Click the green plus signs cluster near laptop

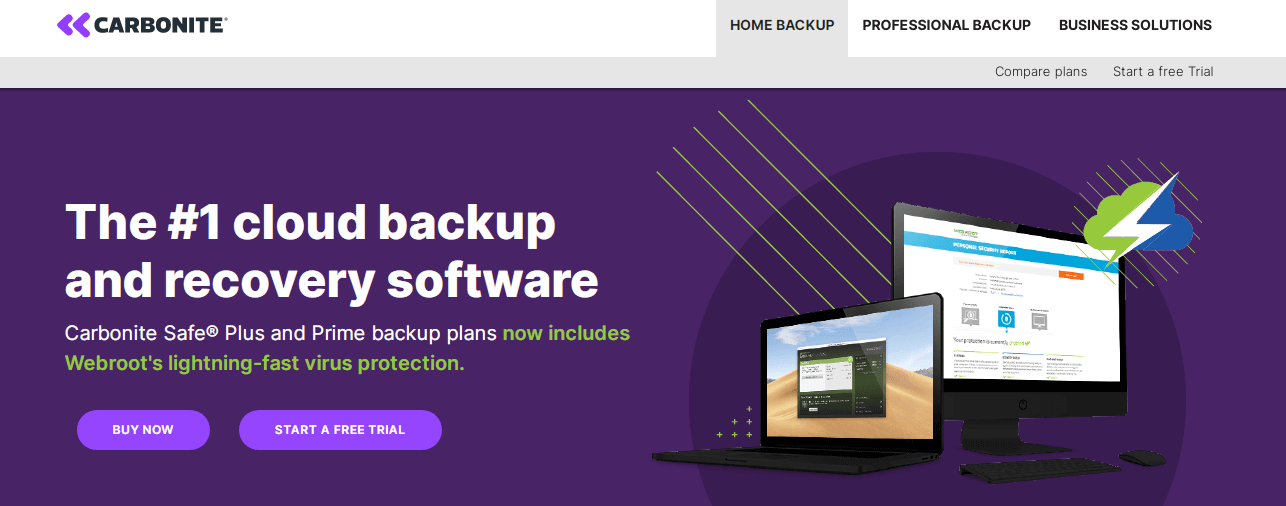pyautogui.click(x=735, y=423)
